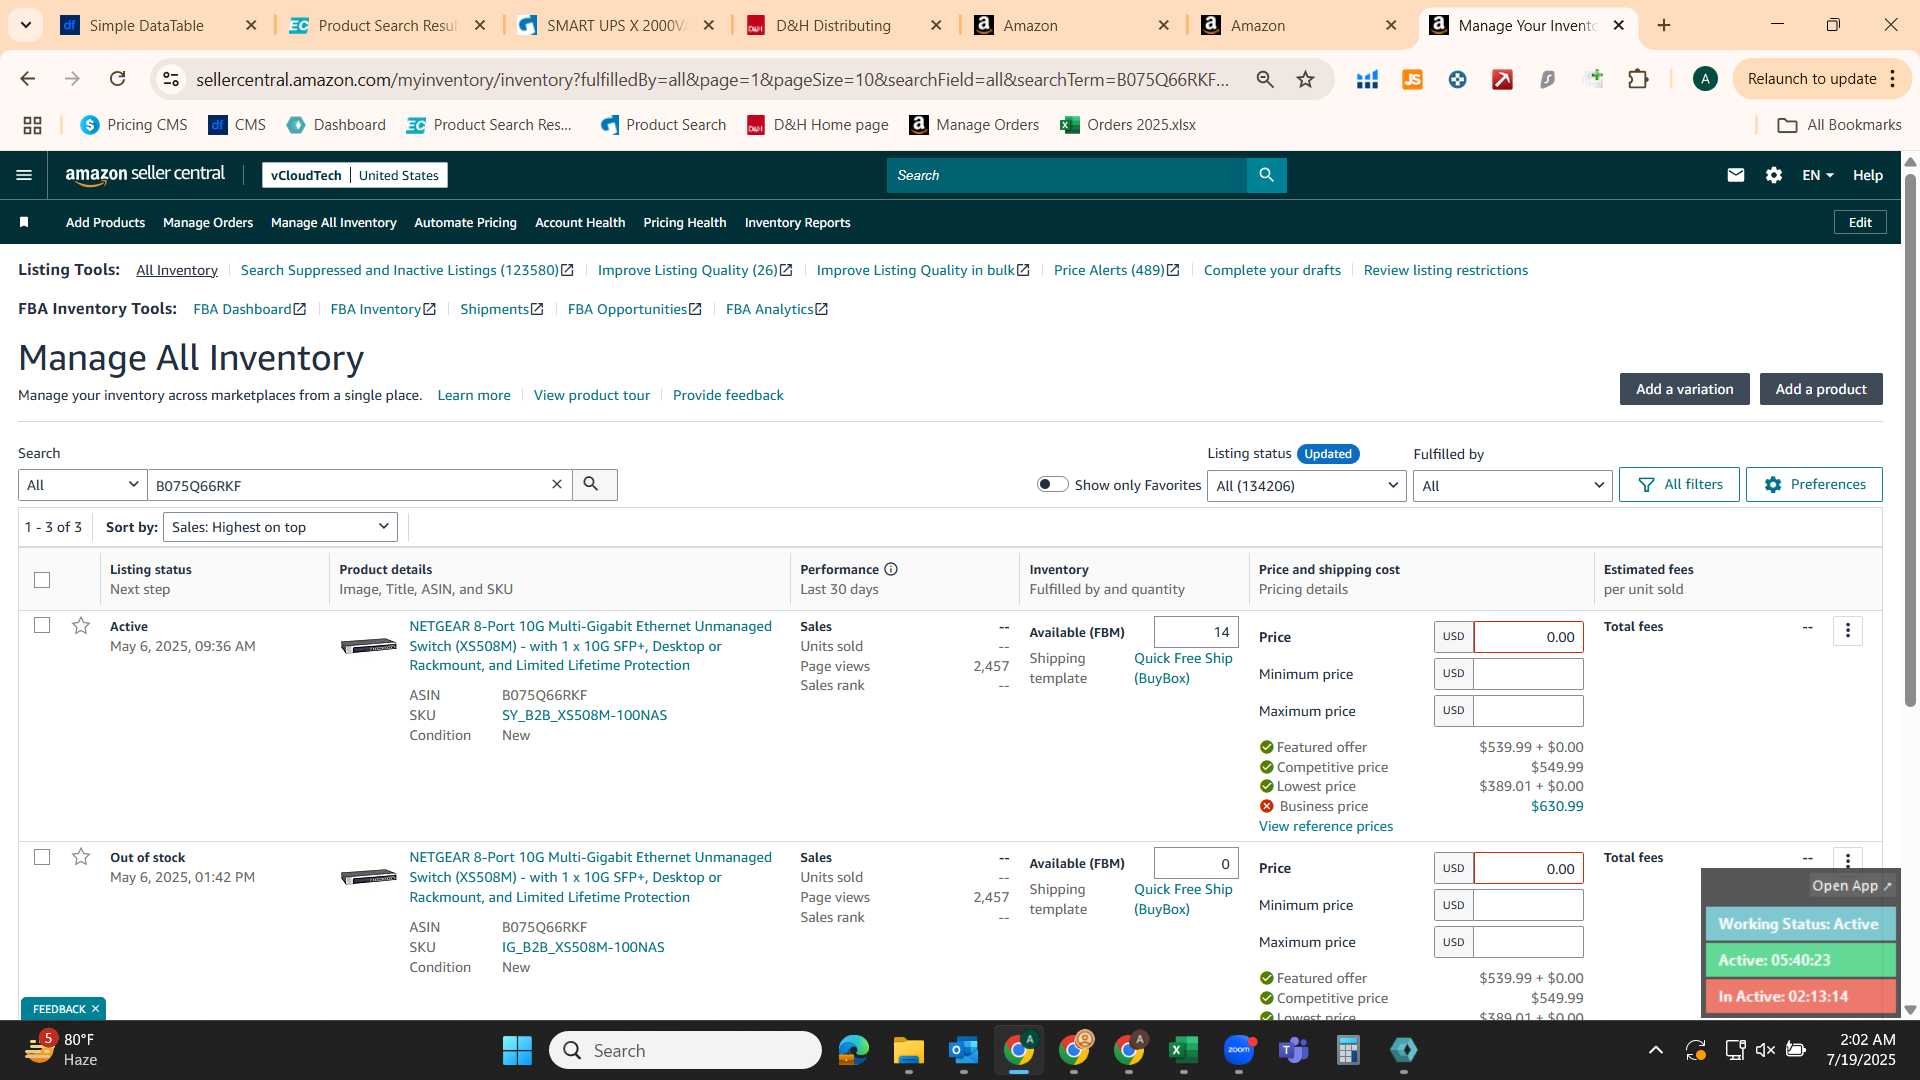The width and height of the screenshot is (1920, 1080).
Task: Click Available quantity field showing 14
Action: (x=1196, y=632)
